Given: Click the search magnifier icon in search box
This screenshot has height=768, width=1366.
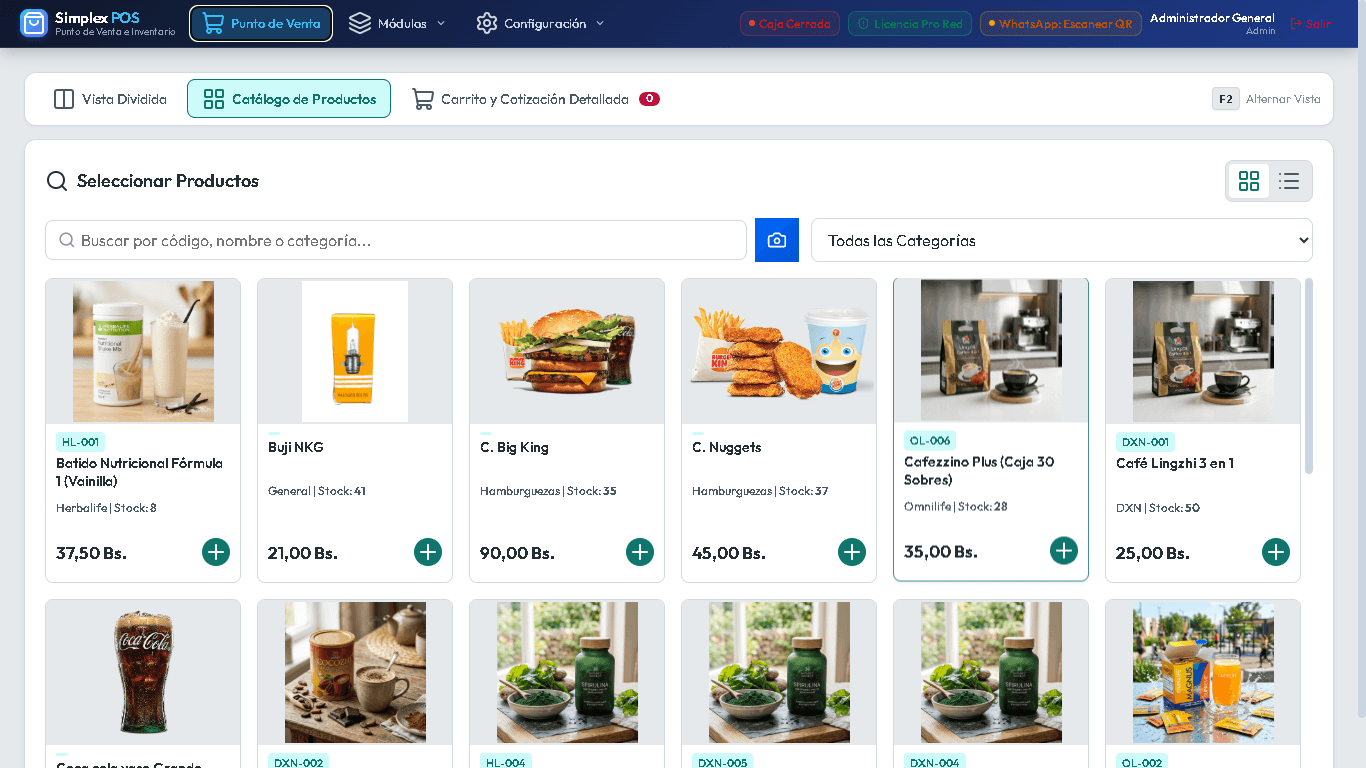Looking at the screenshot, I should tap(67, 240).
